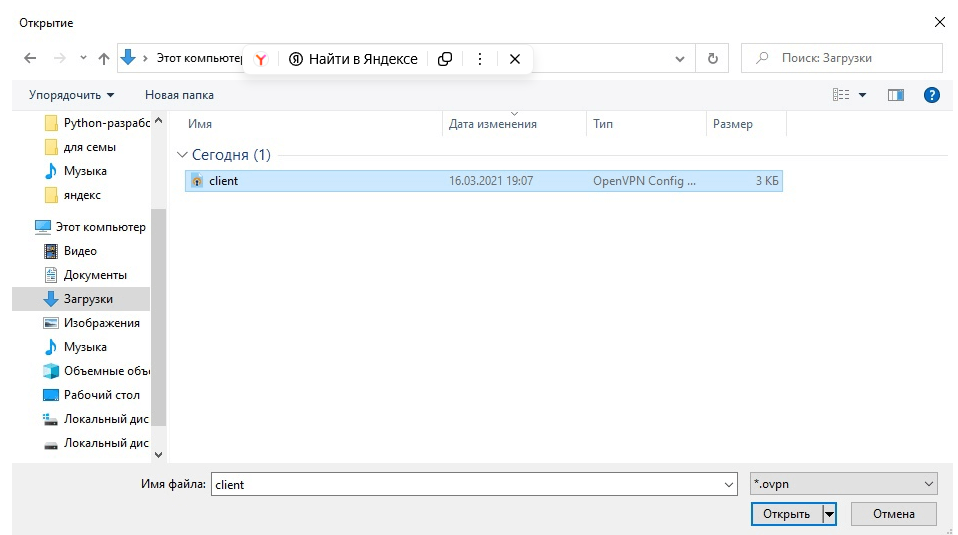Select the client OpenVPN config file
The width and height of the screenshot is (958, 535).
(224, 181)
